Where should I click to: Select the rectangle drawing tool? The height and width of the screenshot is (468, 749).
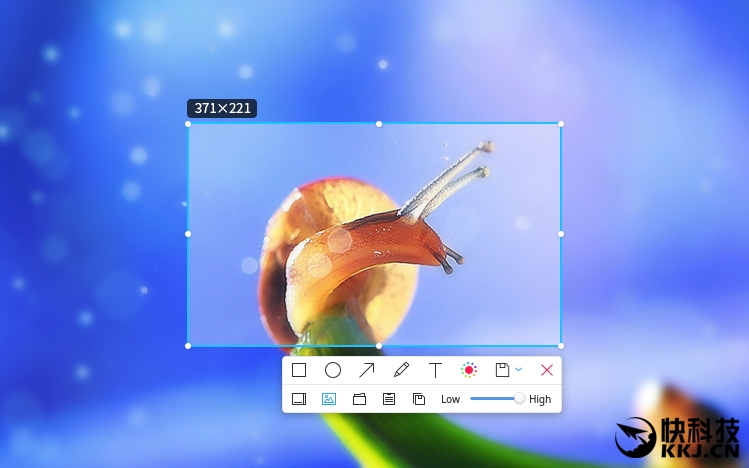(299, 370)
